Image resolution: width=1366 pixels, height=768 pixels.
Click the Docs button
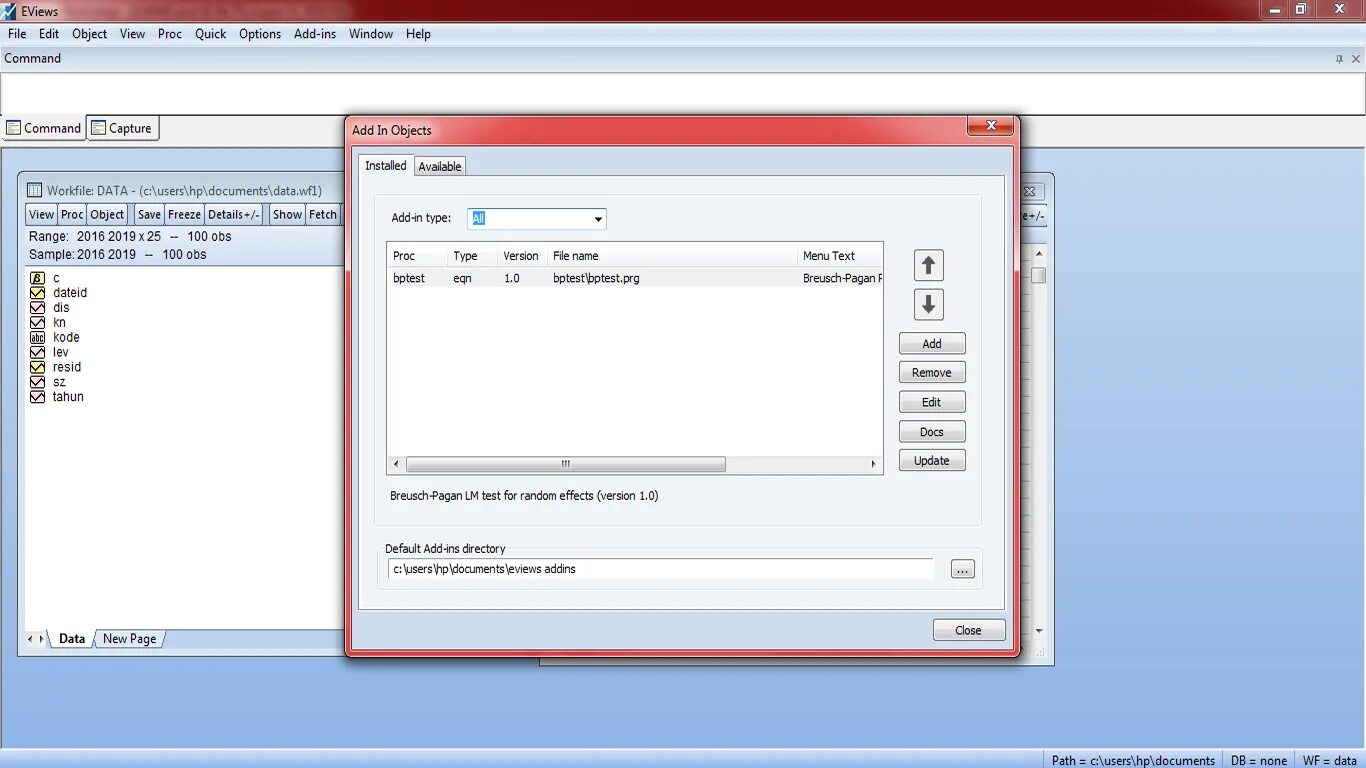[932, 432]
